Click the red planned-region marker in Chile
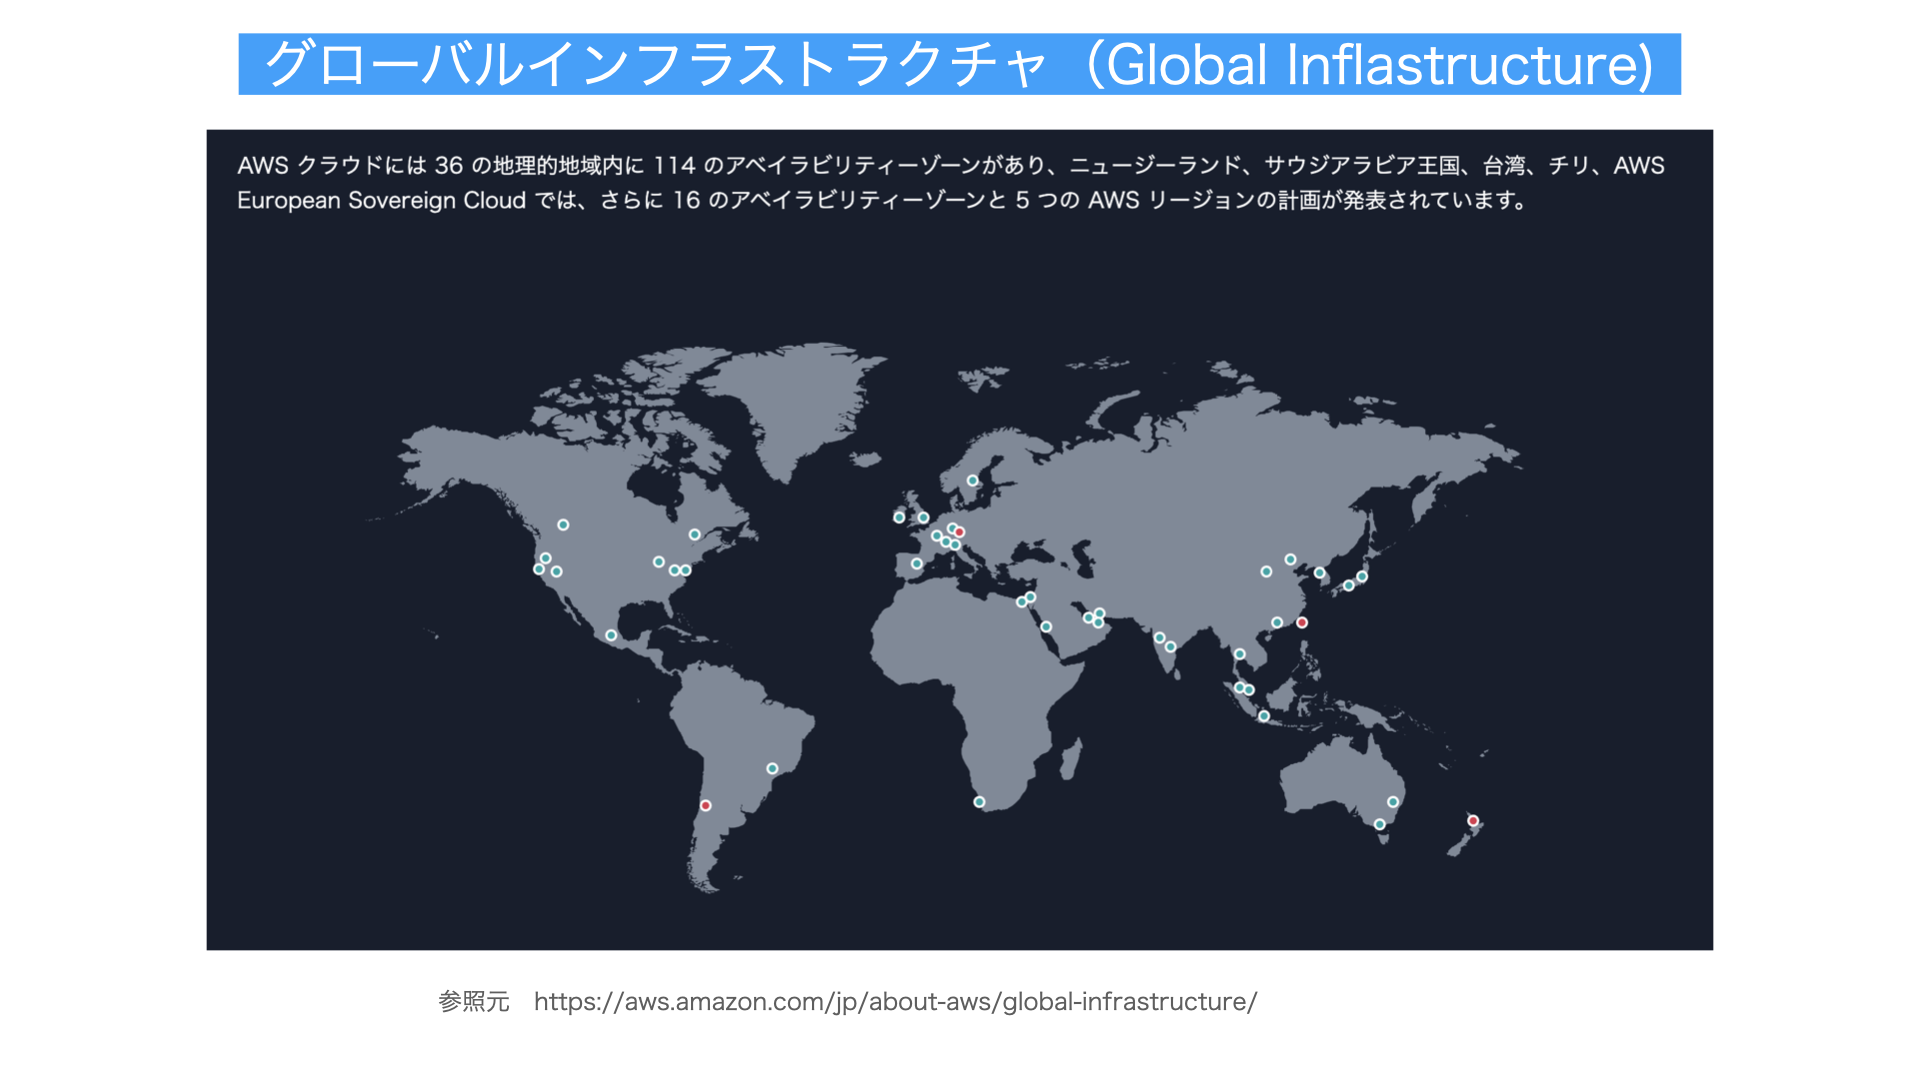The image size is (1920, 1080). tap(705, 805)
